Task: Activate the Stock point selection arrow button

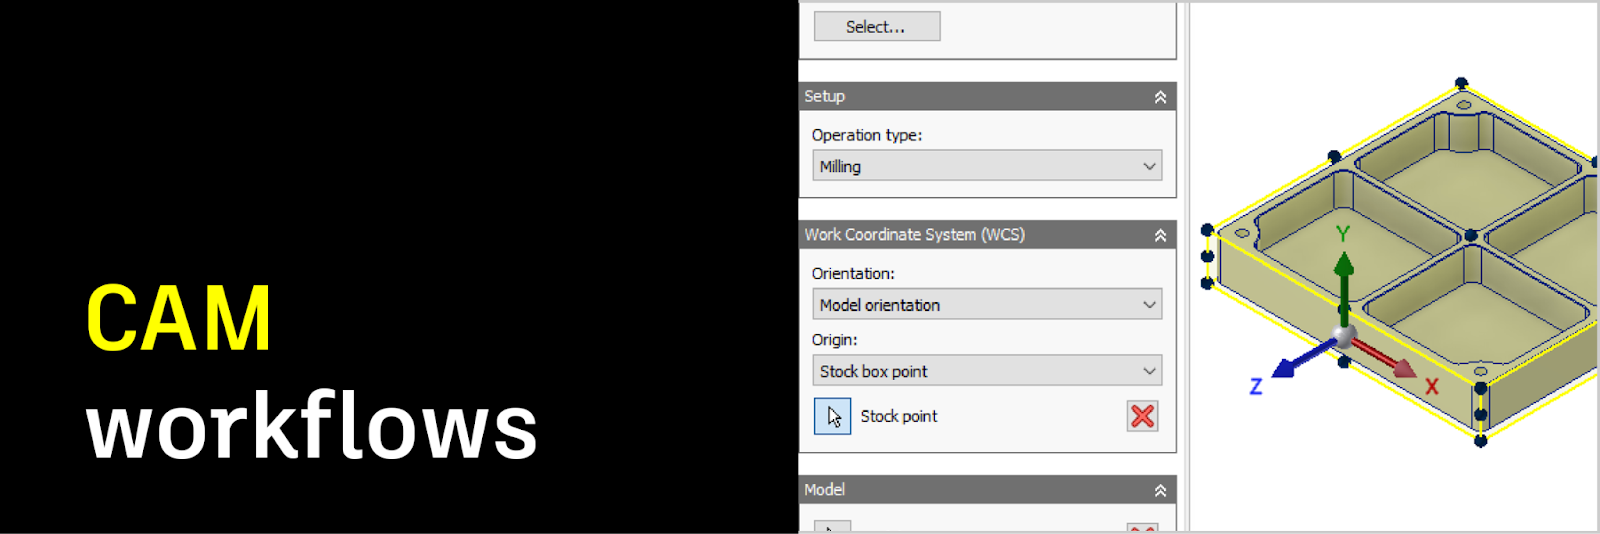Action: (x=832, y=416)
